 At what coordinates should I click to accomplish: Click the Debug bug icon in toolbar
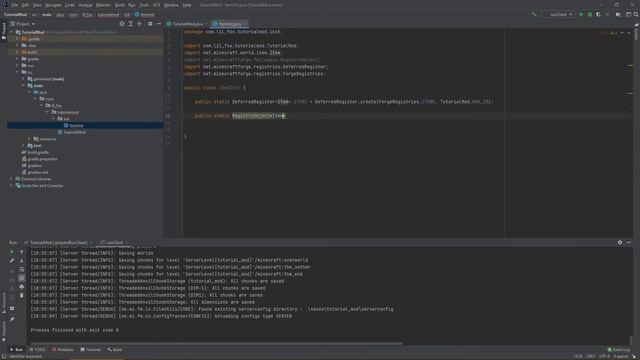(590, 14)
